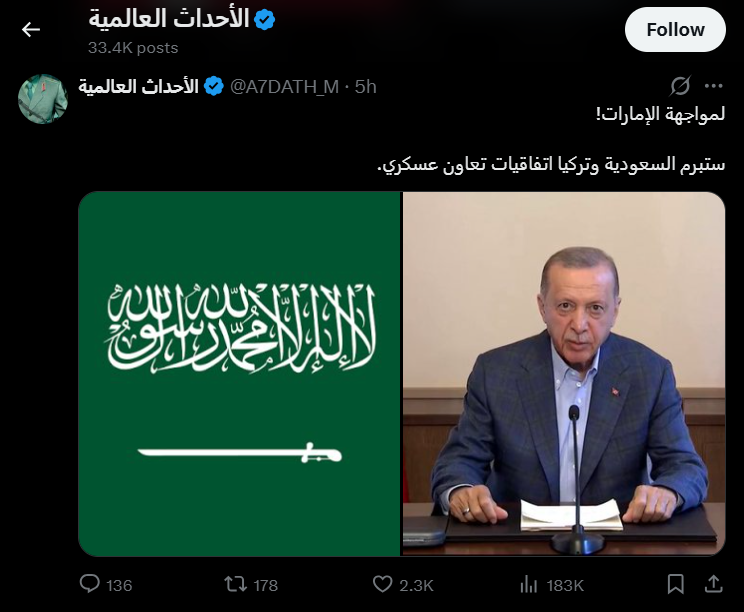
Task: Reply to the post via comment icon
Action: (90, 584)
